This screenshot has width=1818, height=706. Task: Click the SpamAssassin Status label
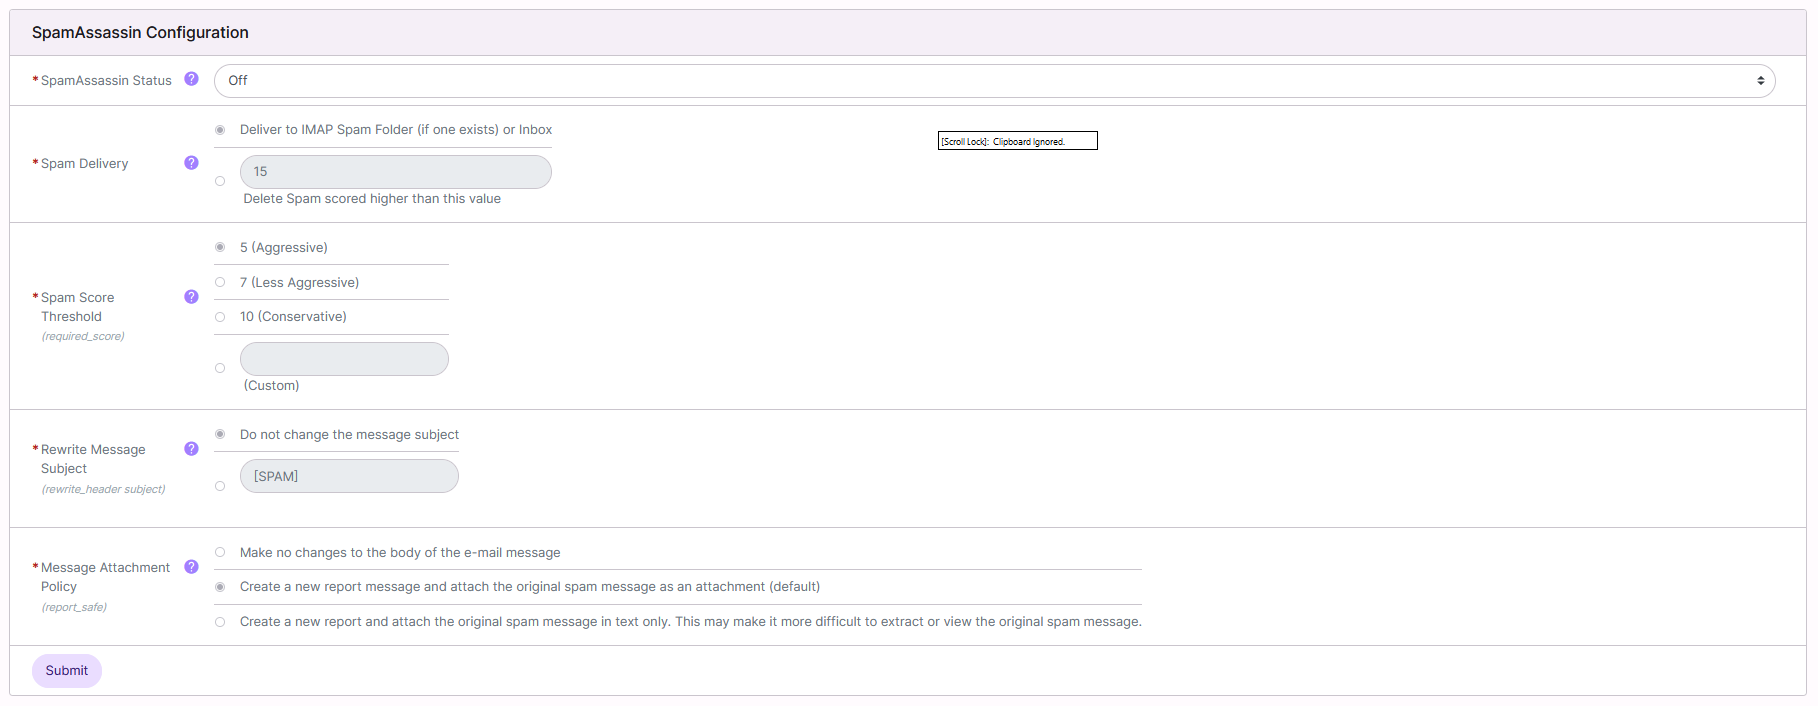point(106,80)
